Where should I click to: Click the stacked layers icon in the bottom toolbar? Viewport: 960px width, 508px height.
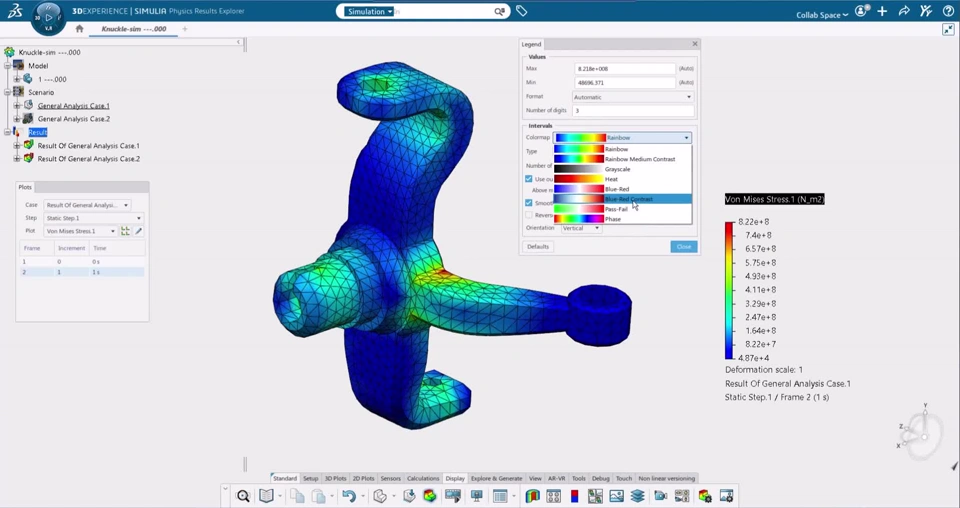637,496
